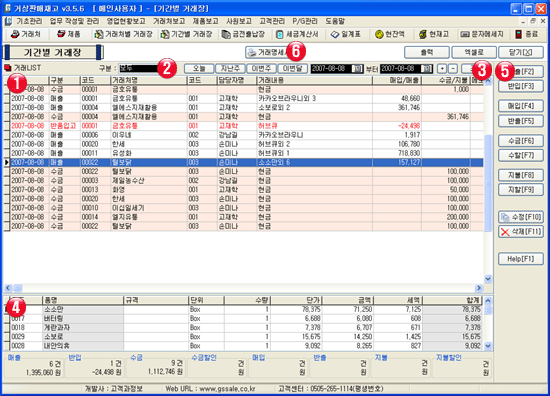Open the 기초관리 menu

(x=29, y=21)
